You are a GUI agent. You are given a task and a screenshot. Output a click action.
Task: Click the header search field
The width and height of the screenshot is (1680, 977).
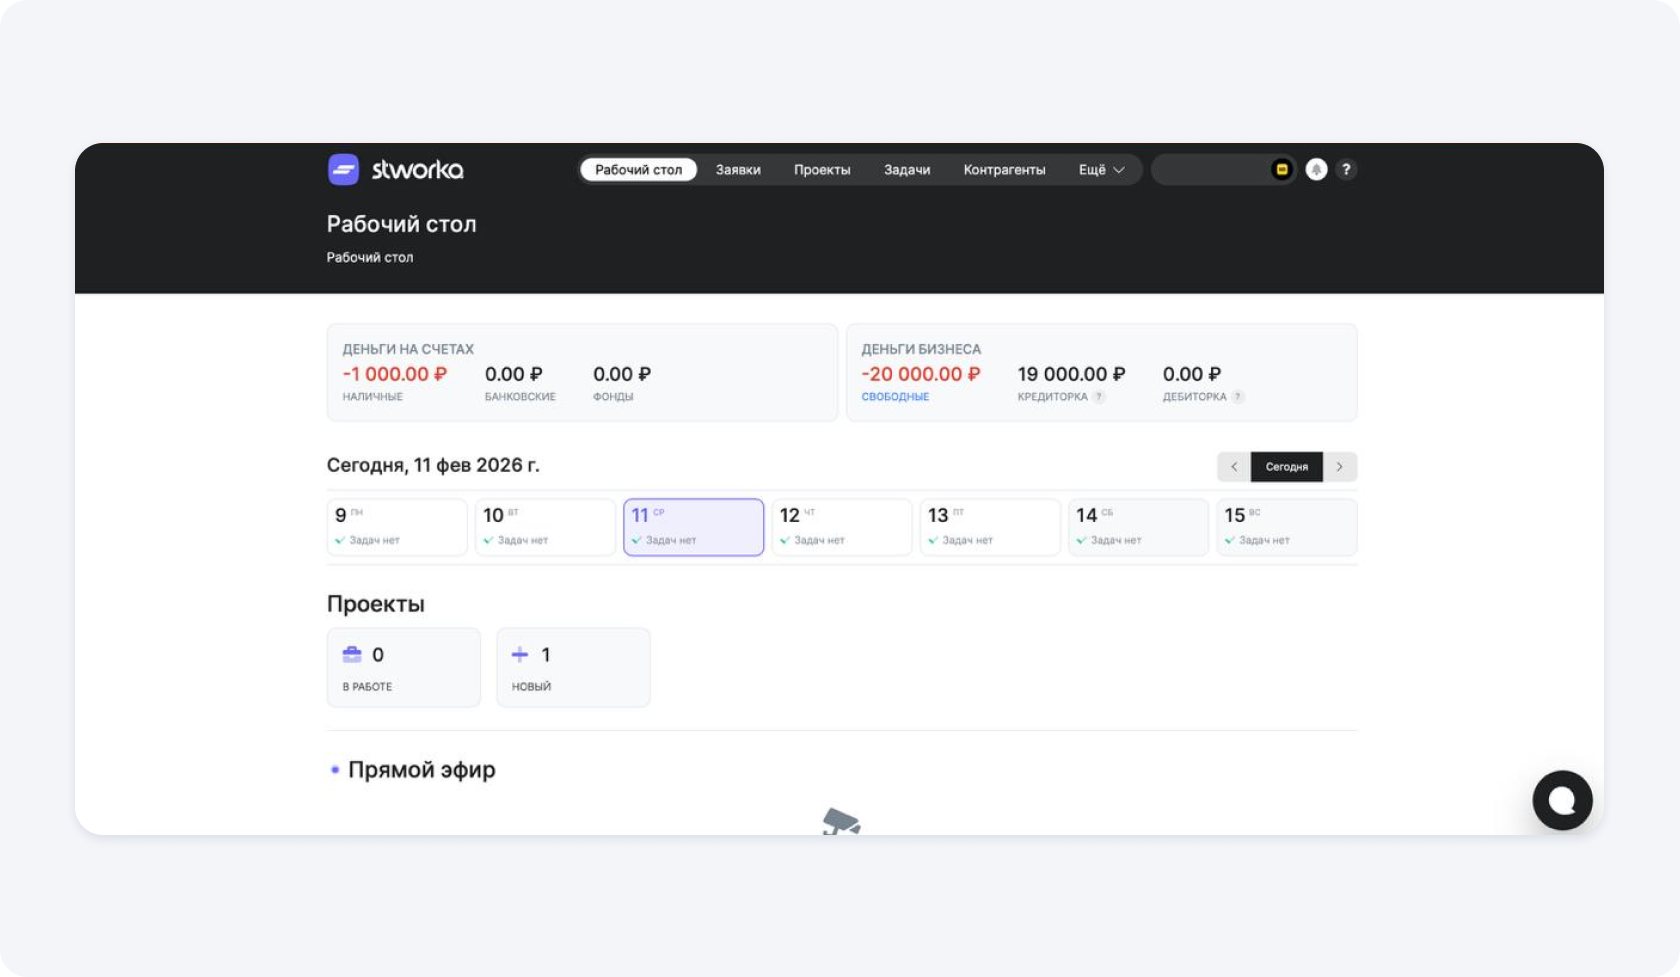1210,170
